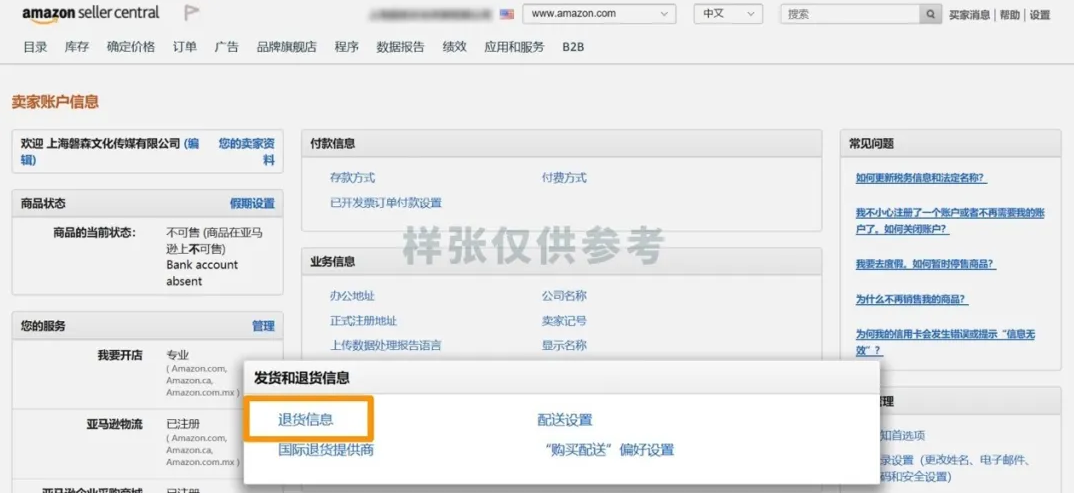Click 配送设置 link
Viewport: 1074px width, 493px height.
tap(565, 420)
